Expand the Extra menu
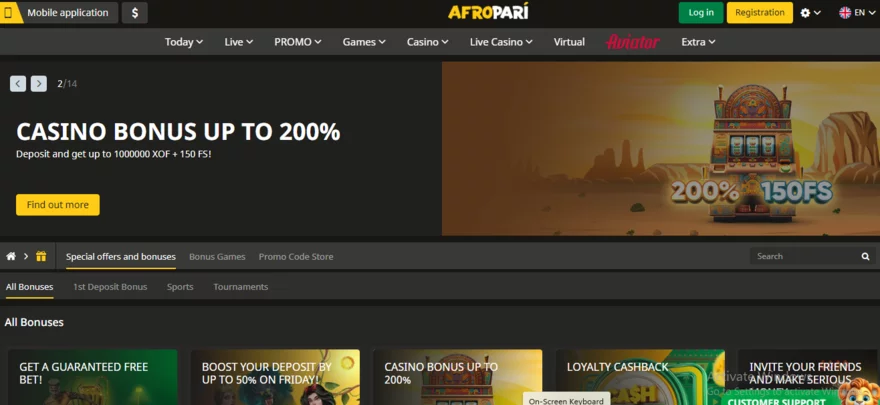The width and height of the screenshot is (880, 405). [698, 42]
